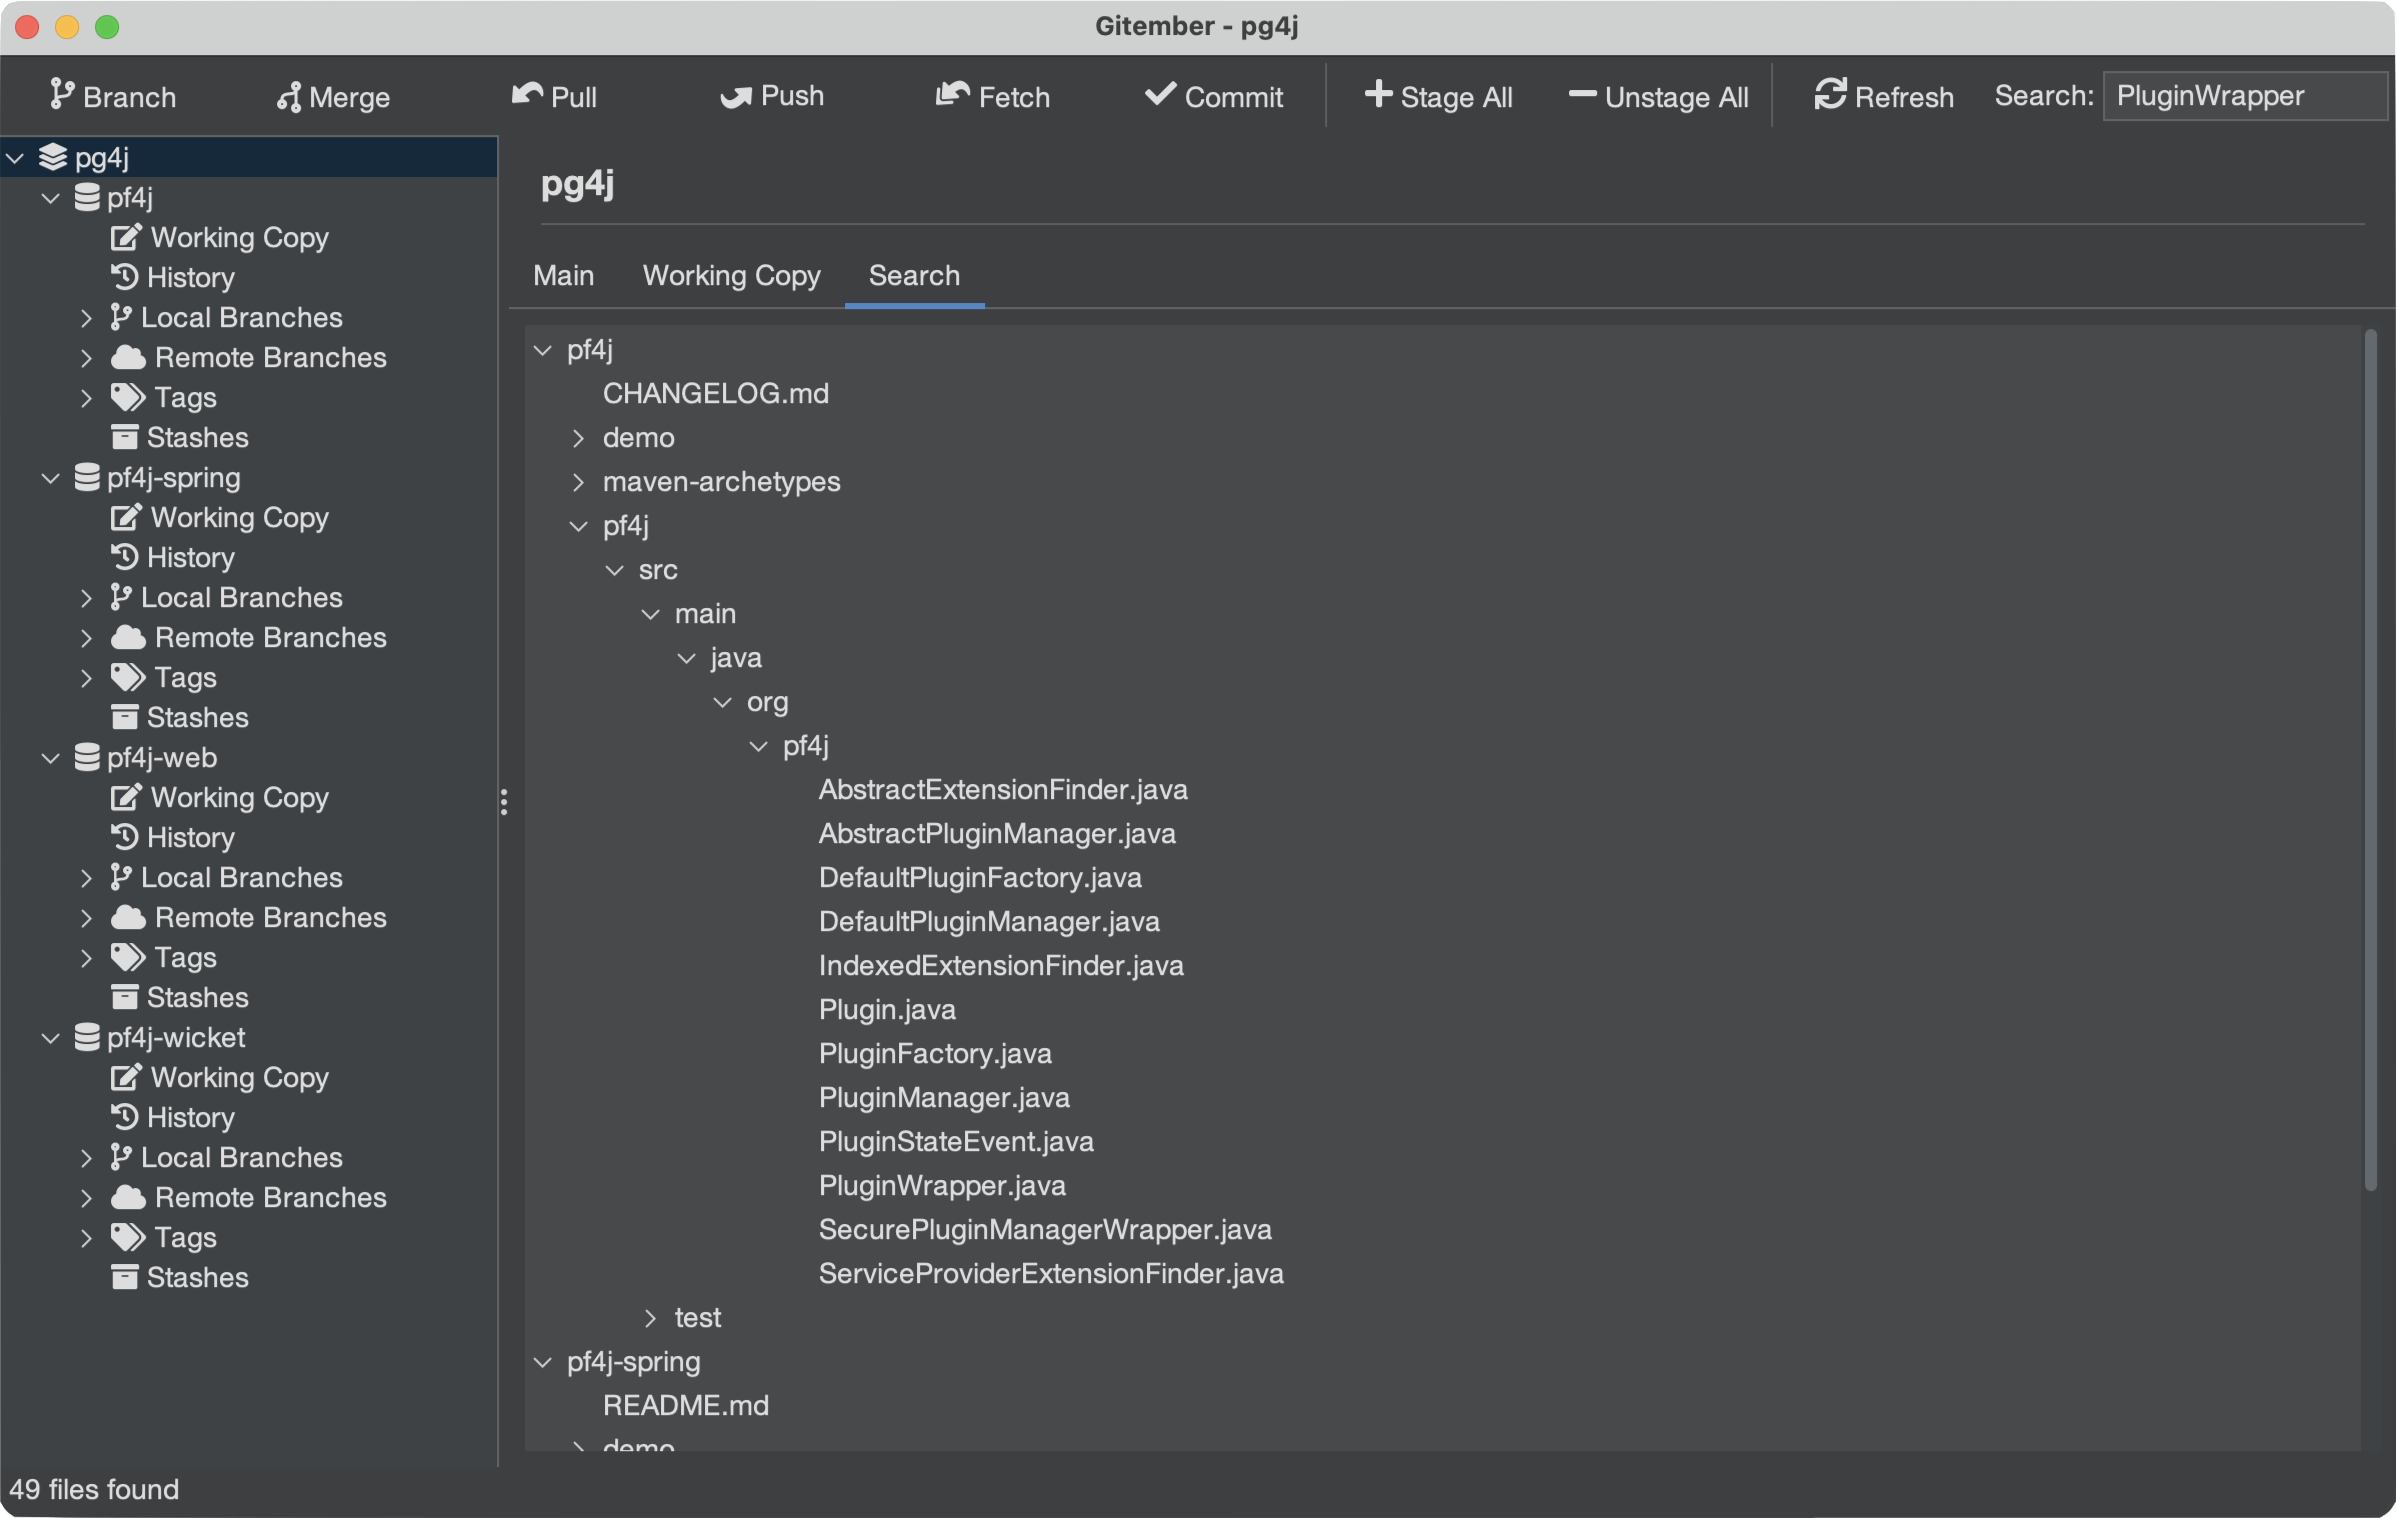The height and width of the screenshot is (1518, 2397).
Task: Select CHANGELOG.md in search results
Action: point(715,393)
